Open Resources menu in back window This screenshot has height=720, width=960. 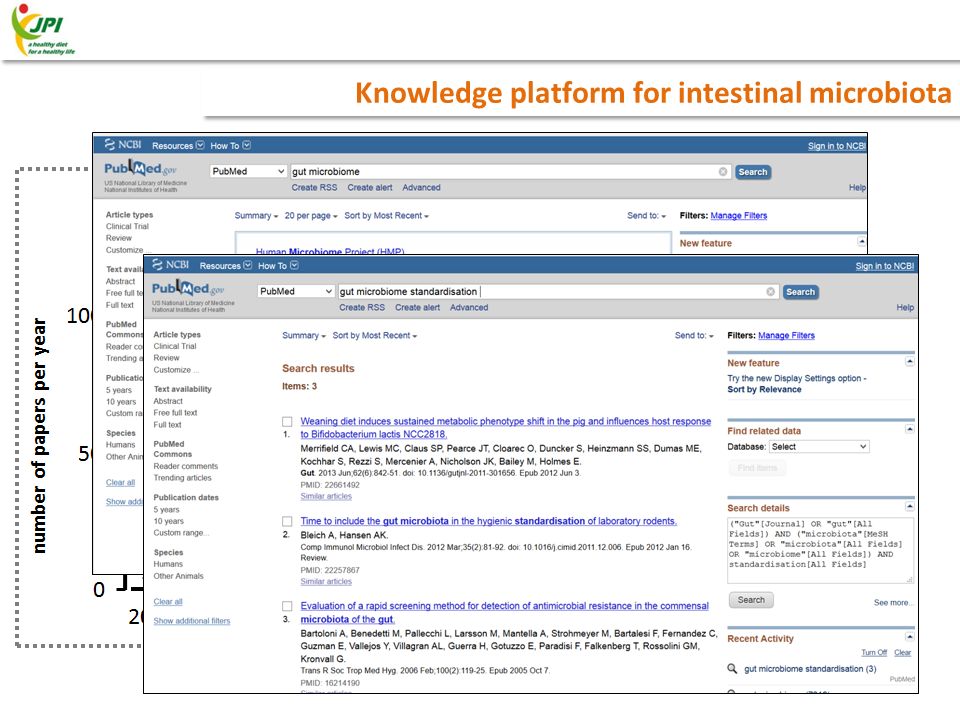[178, 146]
